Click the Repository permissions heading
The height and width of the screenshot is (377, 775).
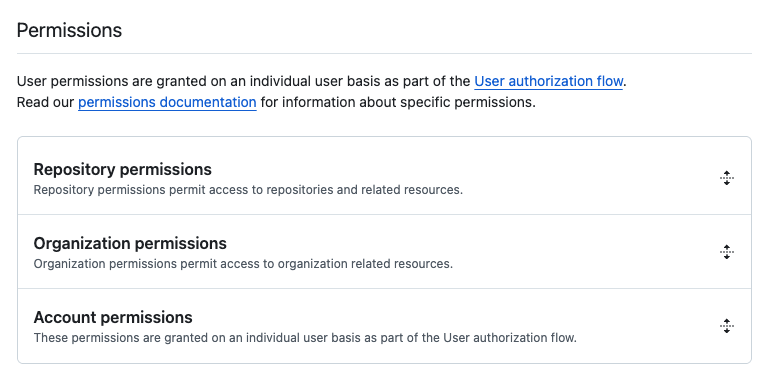pos(123,169)
